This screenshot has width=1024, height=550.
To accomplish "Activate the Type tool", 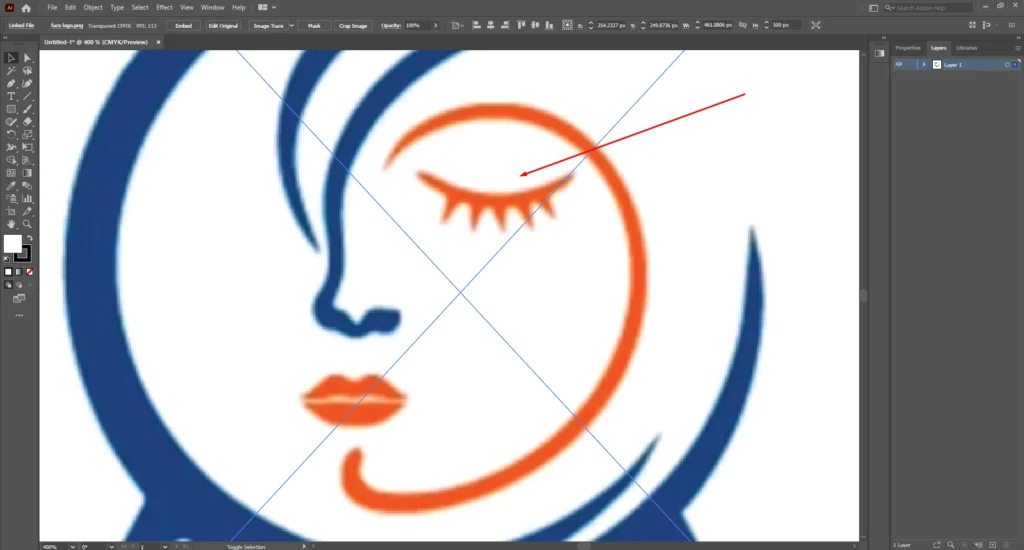I will pos(11,96).
